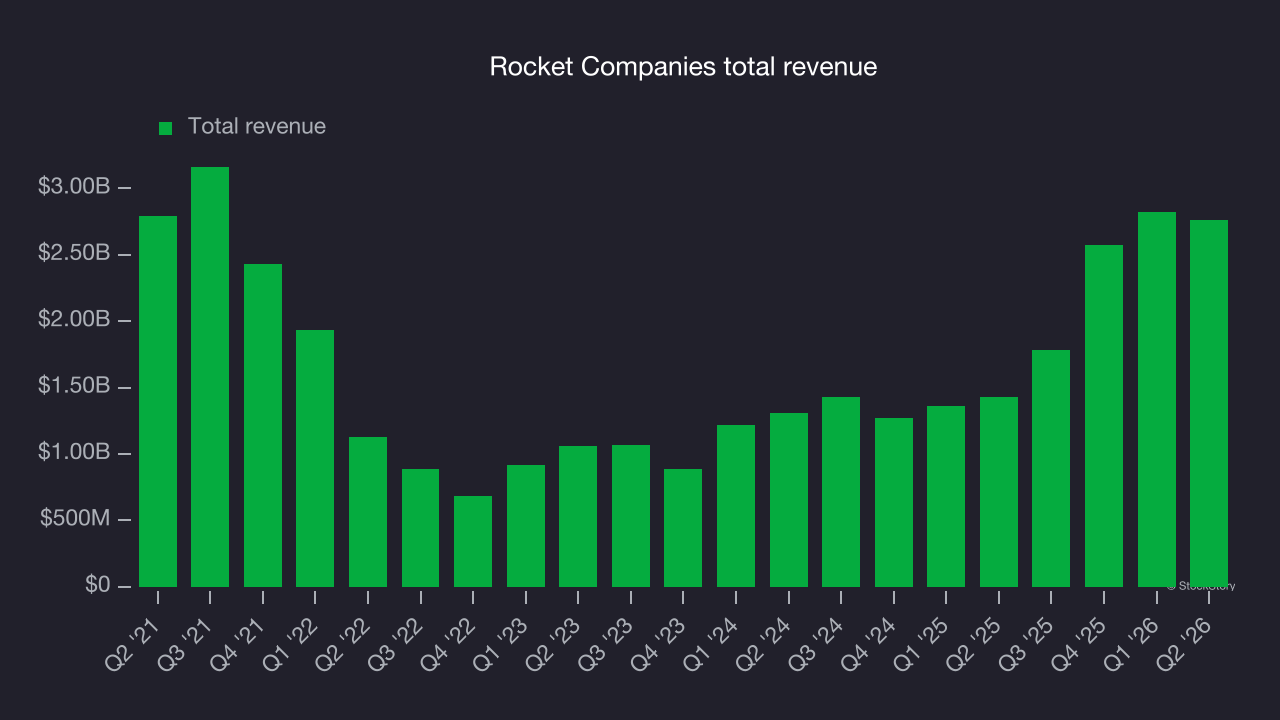Viewport: 1280px width, 720px height.
Task: Select the Q4 '25 revenue bar
Action: coord(1104,416)
